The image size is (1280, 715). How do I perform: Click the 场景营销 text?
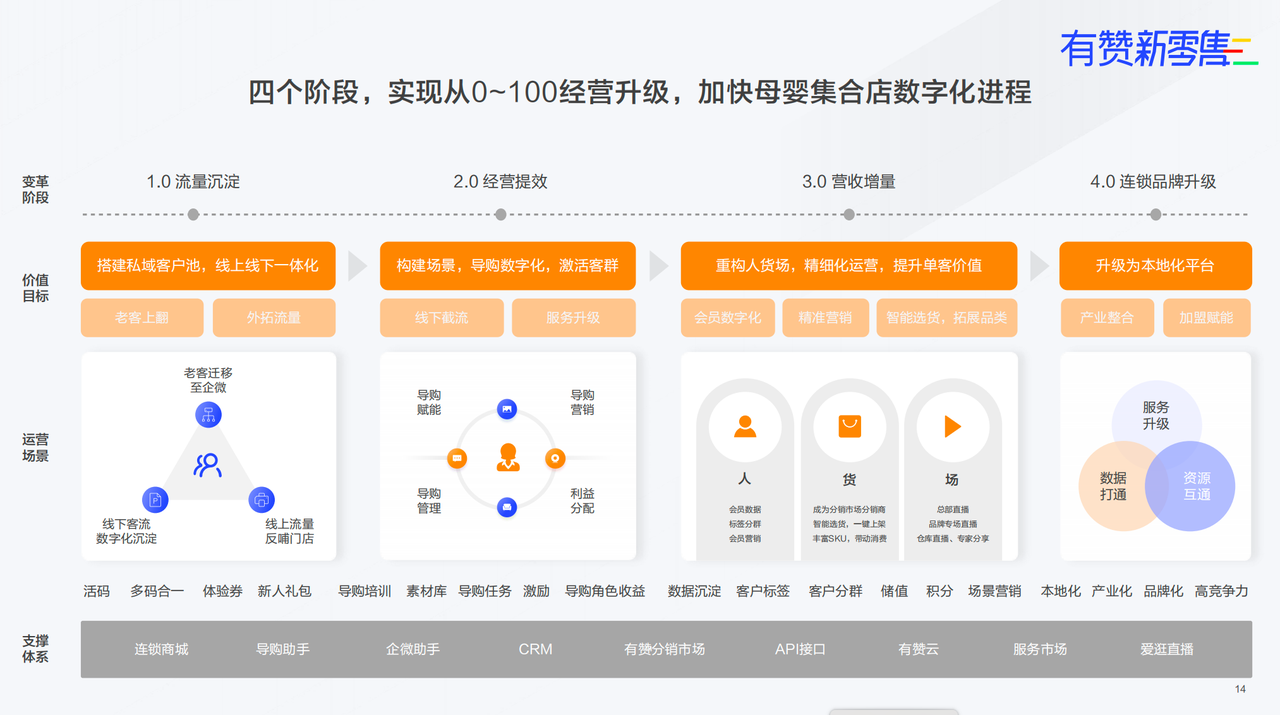994,591
